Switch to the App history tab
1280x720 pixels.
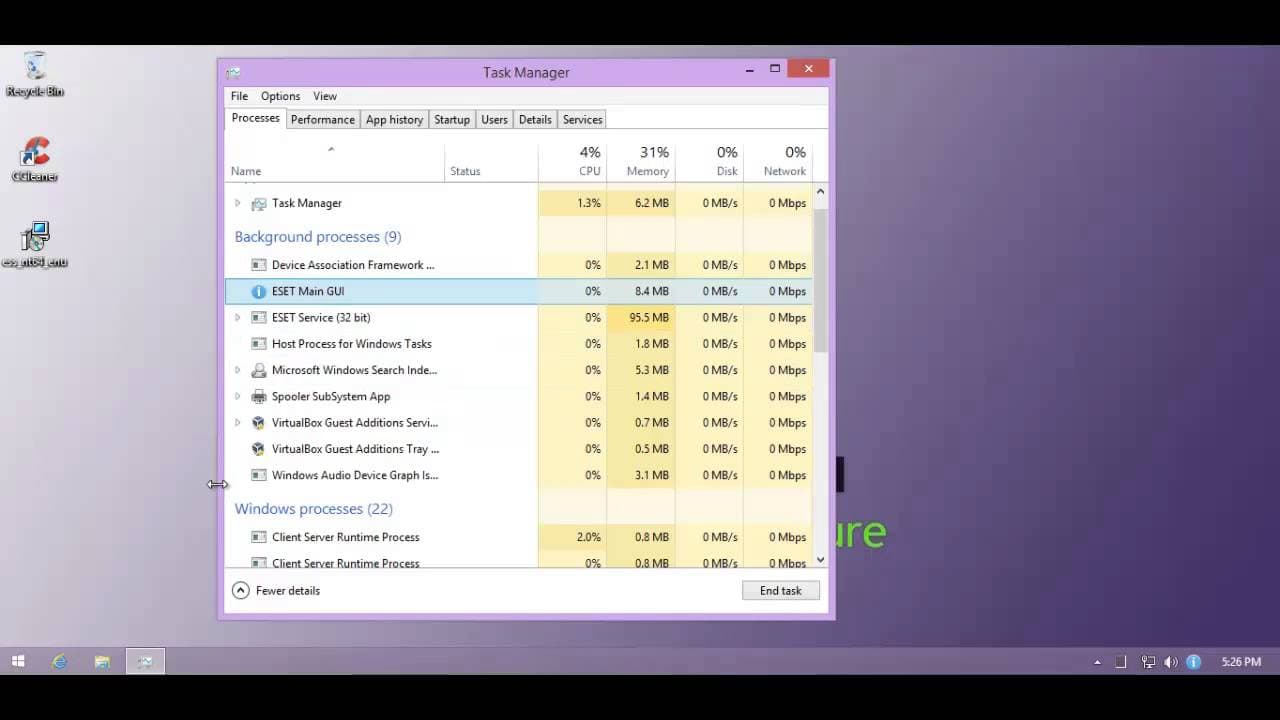394,119
